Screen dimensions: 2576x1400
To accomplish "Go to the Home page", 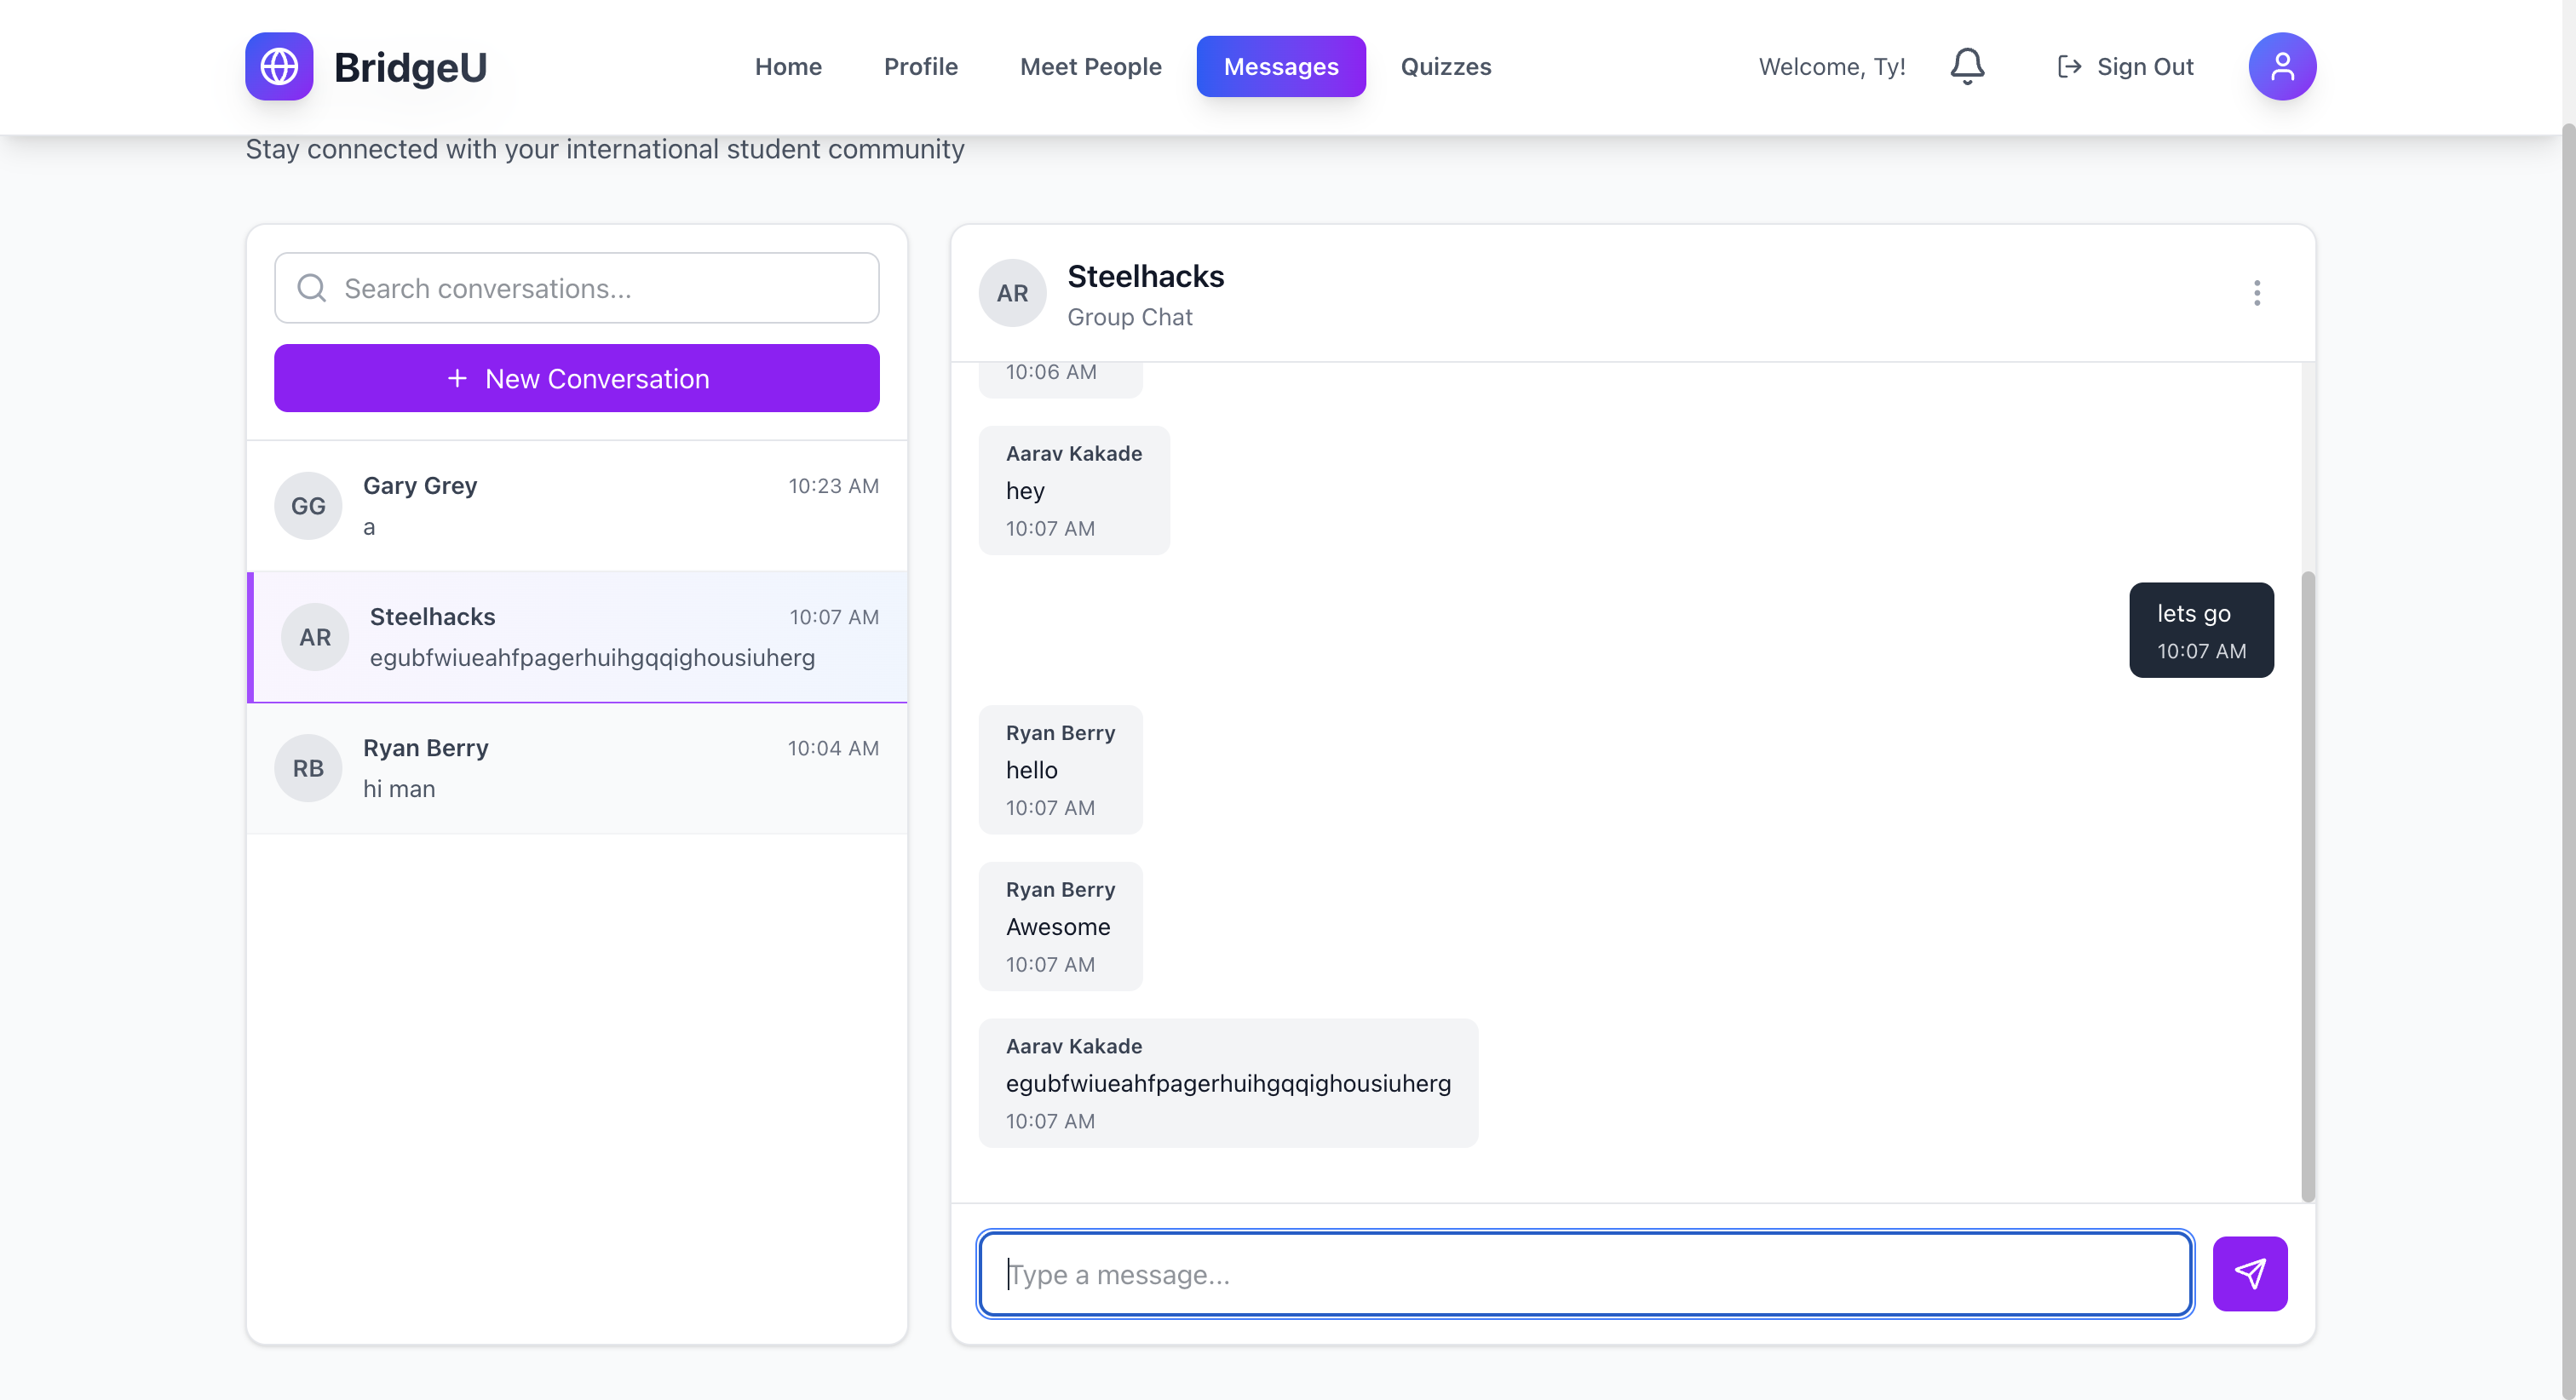I will (x=788, y=66).
